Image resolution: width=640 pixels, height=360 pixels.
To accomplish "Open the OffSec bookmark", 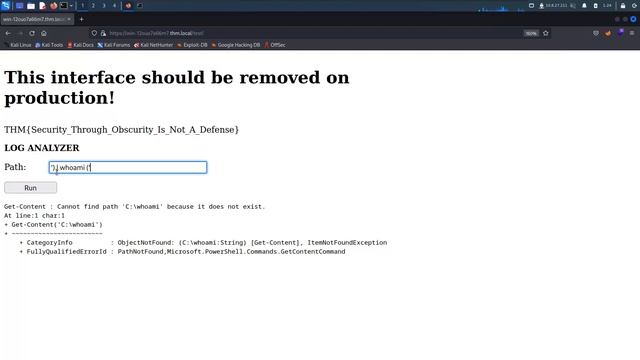I will pos(275,45).
